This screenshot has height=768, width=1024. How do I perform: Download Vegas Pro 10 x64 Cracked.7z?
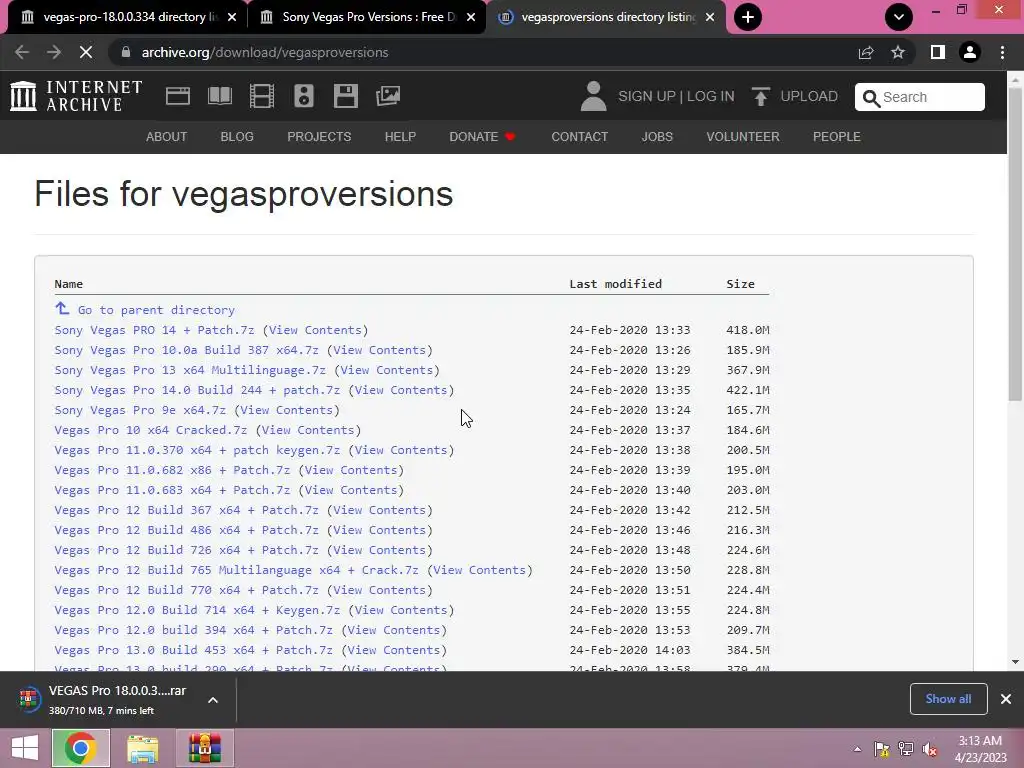tap(151, 430)
